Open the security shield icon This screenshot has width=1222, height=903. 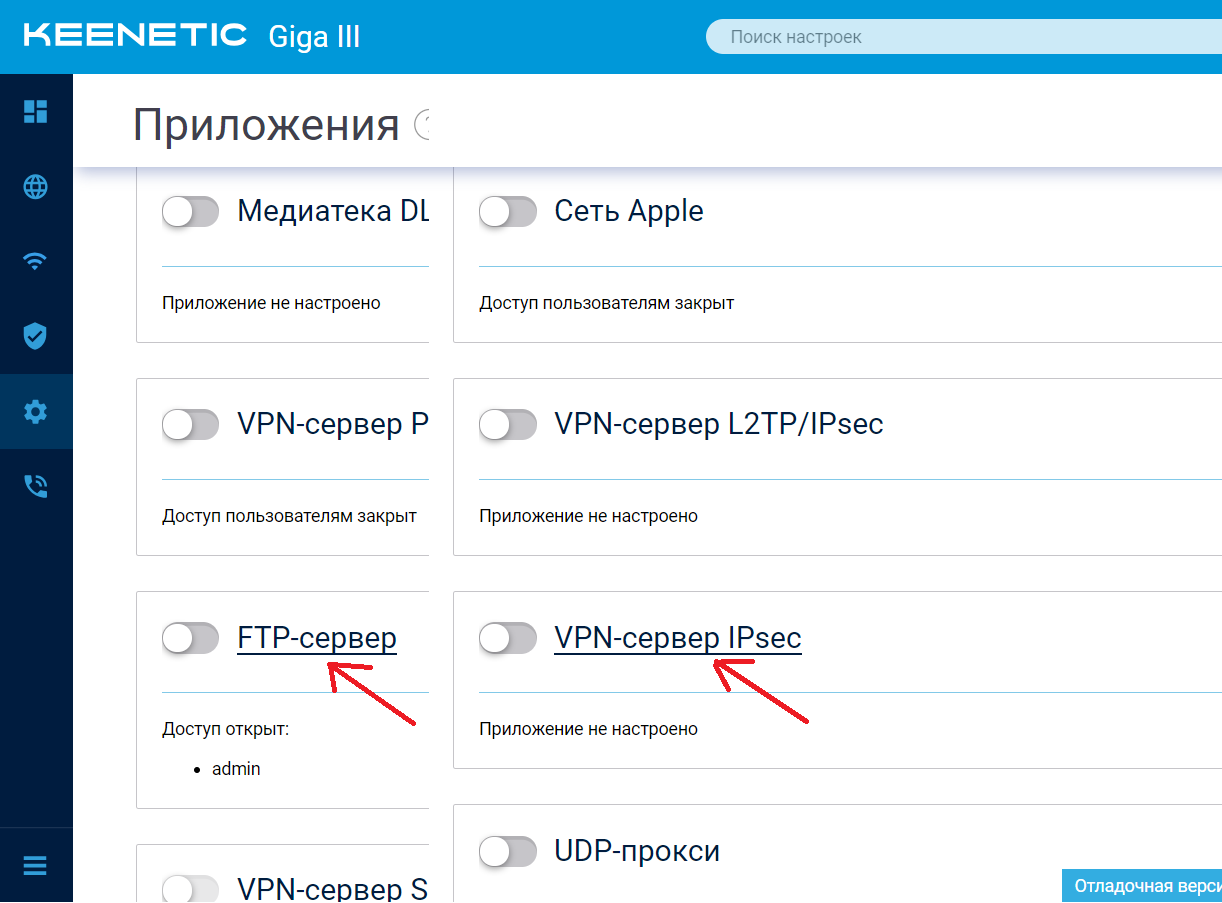click(36, 336)
